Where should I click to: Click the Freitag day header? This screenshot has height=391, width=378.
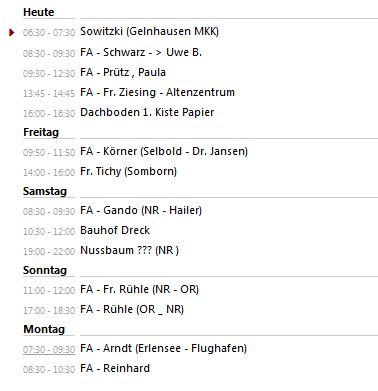(41, 132)
